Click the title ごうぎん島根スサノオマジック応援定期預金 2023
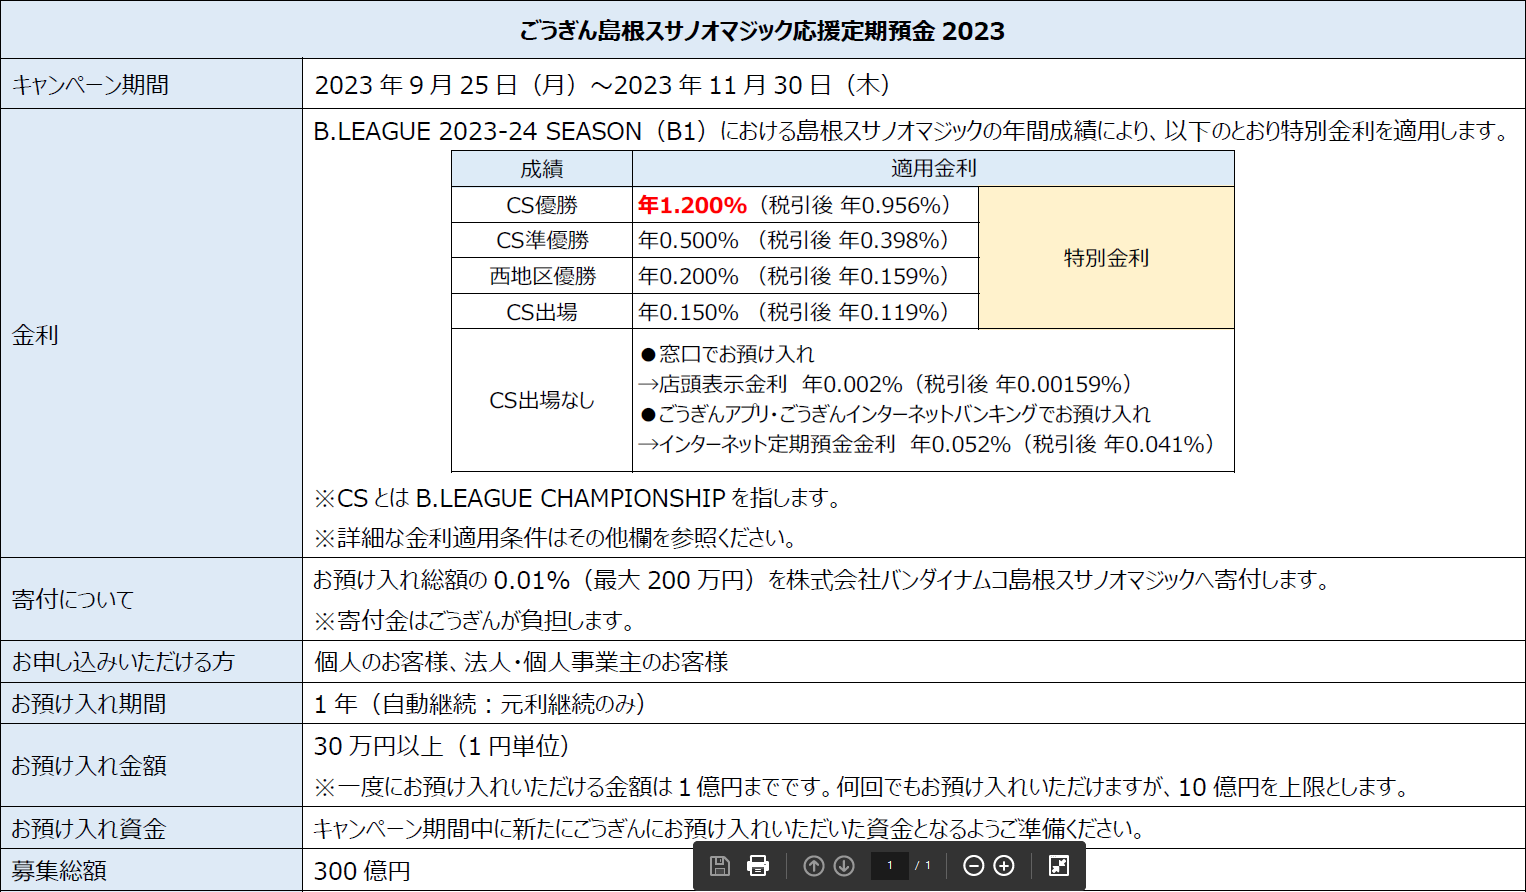Image resolution: width=1526 pixels, height=892 pixels. pos(762,31)
